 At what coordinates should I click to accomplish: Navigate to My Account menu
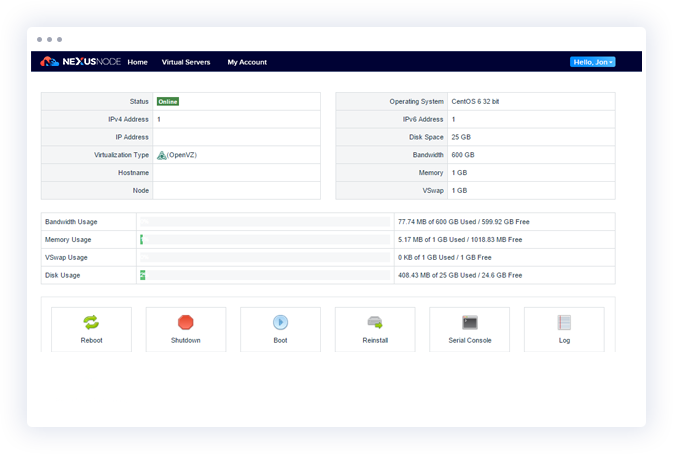[247, 62]
